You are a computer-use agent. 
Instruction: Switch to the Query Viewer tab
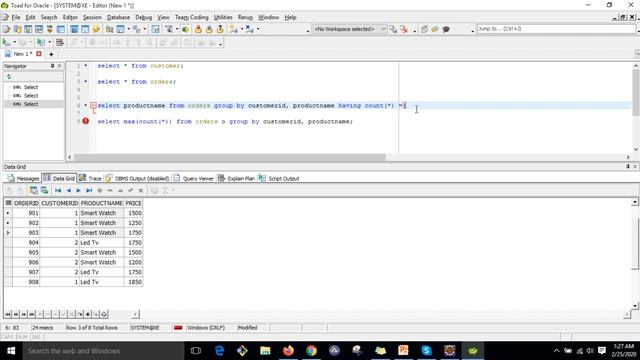[193, 178]
